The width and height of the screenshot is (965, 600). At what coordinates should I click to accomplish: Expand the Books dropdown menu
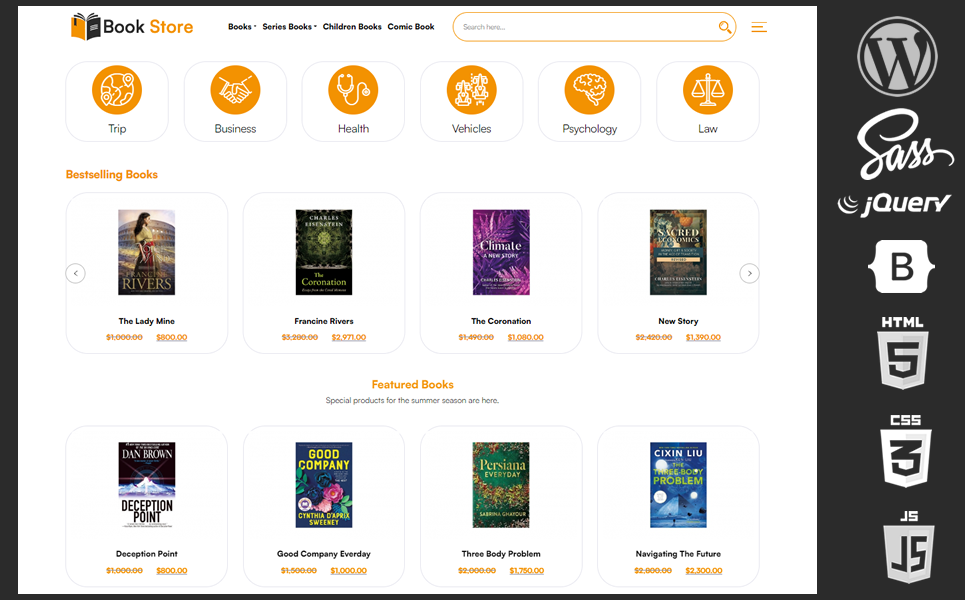pos(242,27)
